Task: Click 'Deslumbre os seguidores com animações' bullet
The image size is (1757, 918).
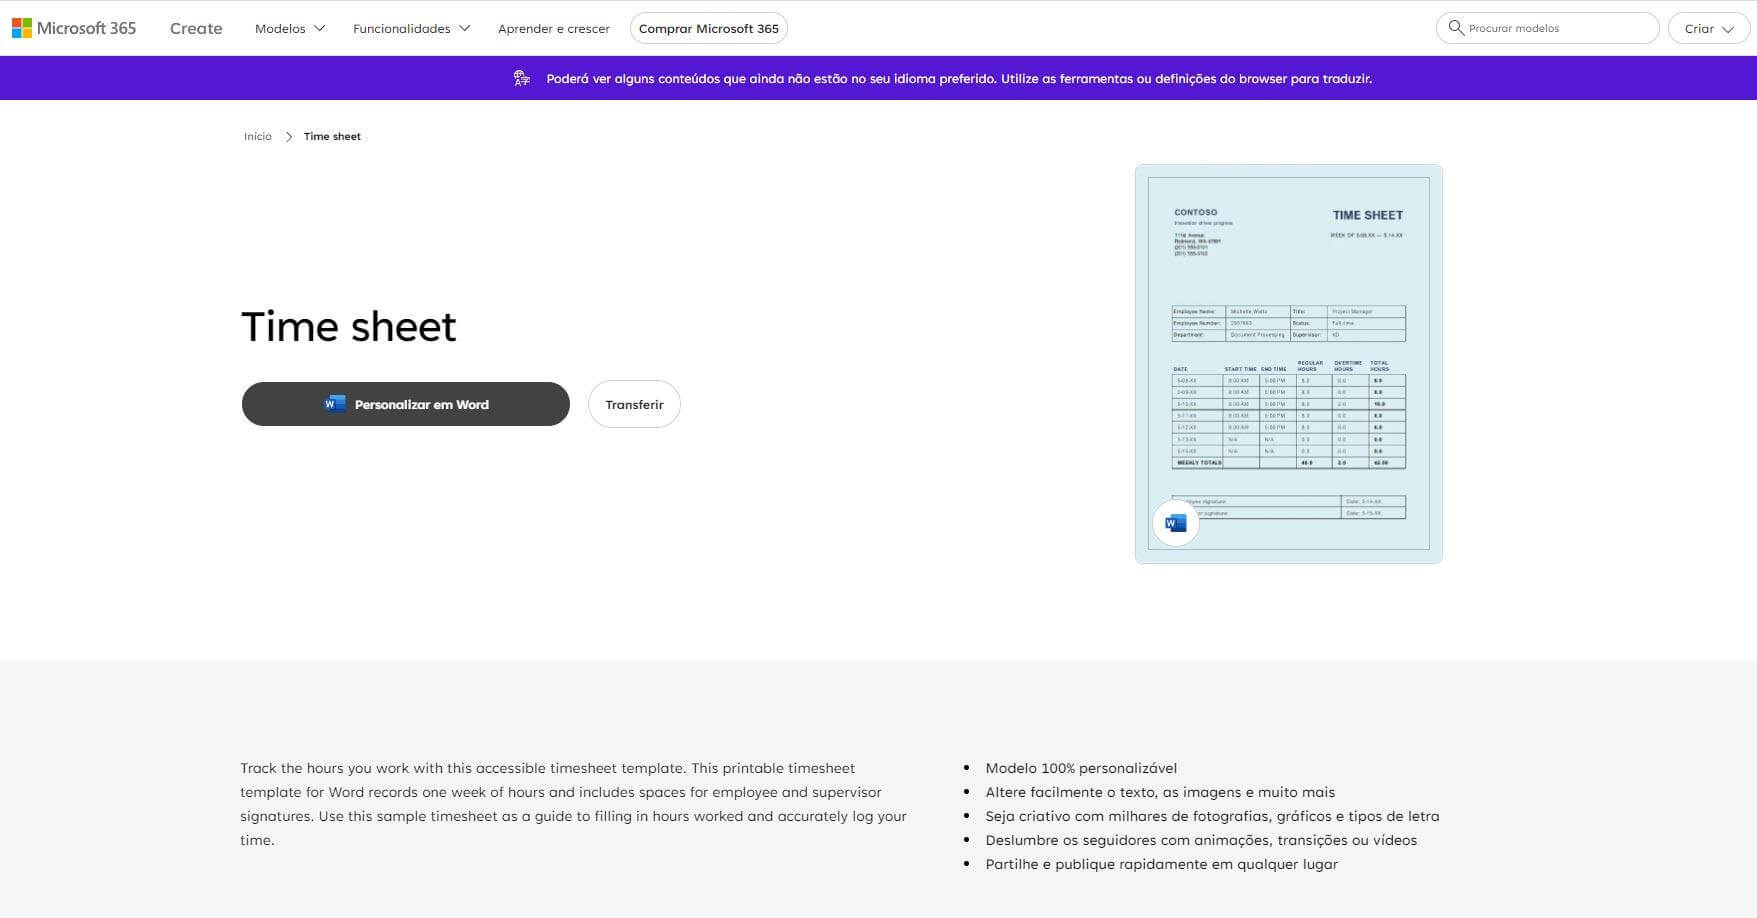Action: pyautogui.click(x=1201, y=840)
